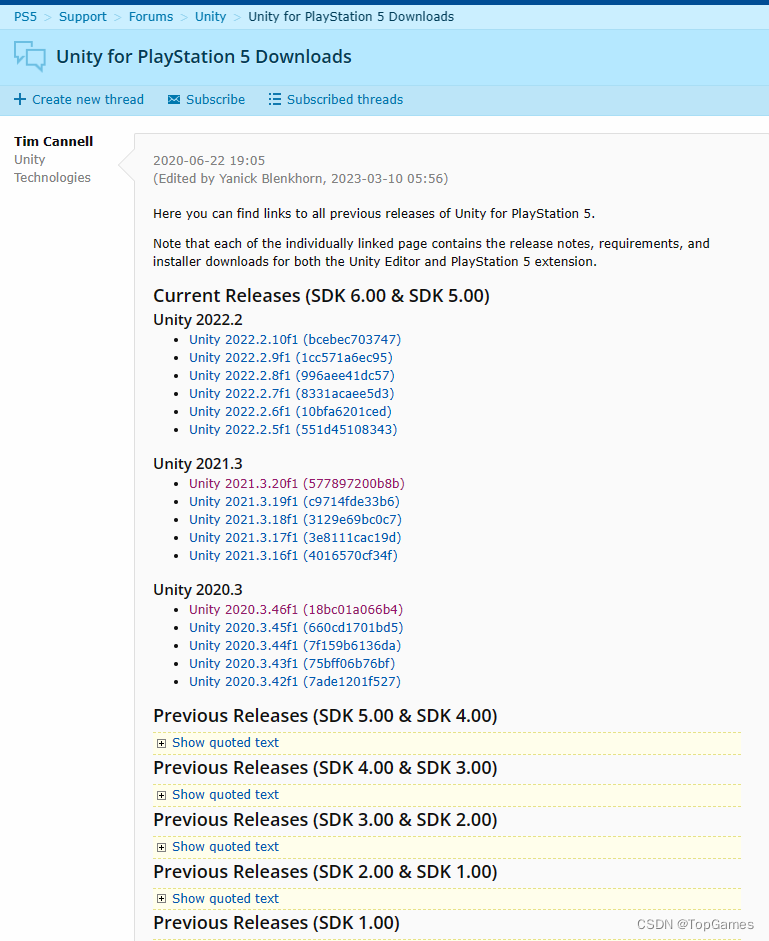Open Unity 2020.3.45f1 (660cd1701bd5) link
The image size is (769, 941).
click(296, 628)
